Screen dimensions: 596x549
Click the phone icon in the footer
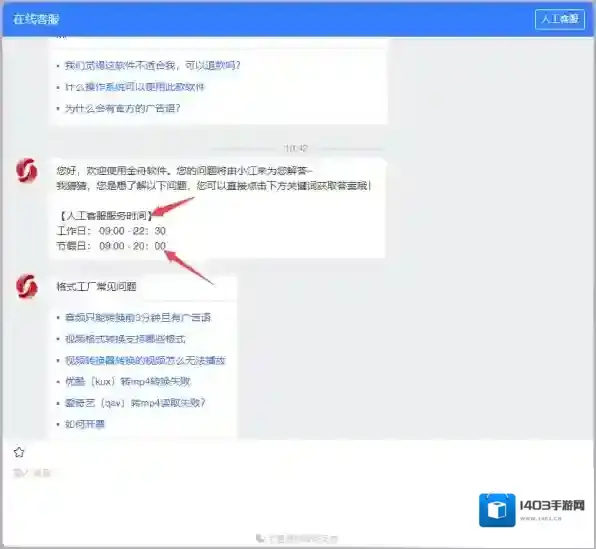260,538
